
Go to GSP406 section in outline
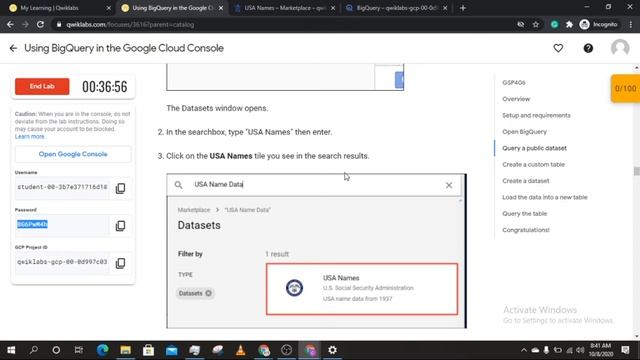pyautogui.click(x=514, y=82)
